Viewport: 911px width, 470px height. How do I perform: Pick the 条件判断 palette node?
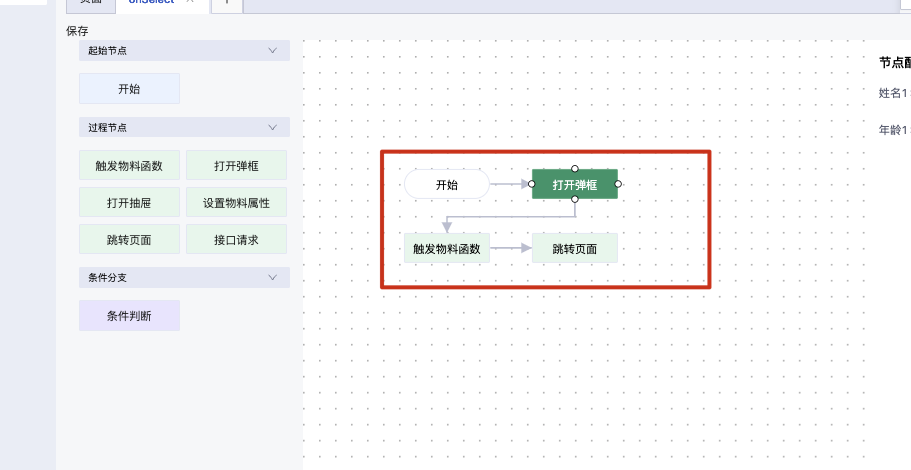click(129, 315)
